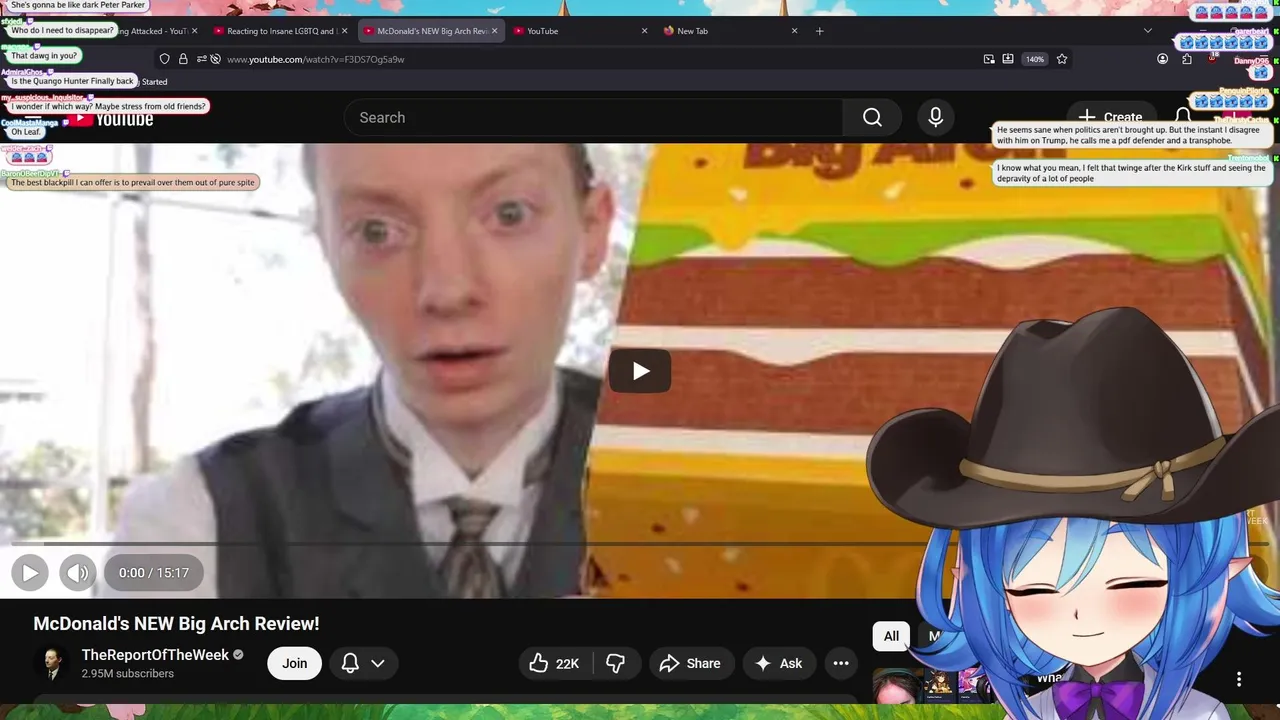Share the Big Arch Review video
Viewport: 1280px width, 720px height.
[x=690, y=663]
